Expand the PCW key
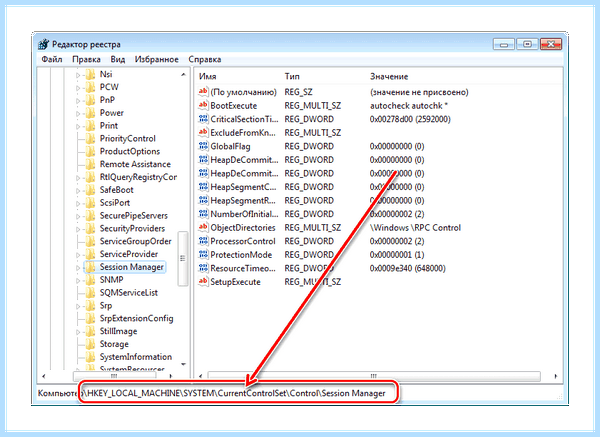This screenshot has height=437, width=600. [78, 88]
